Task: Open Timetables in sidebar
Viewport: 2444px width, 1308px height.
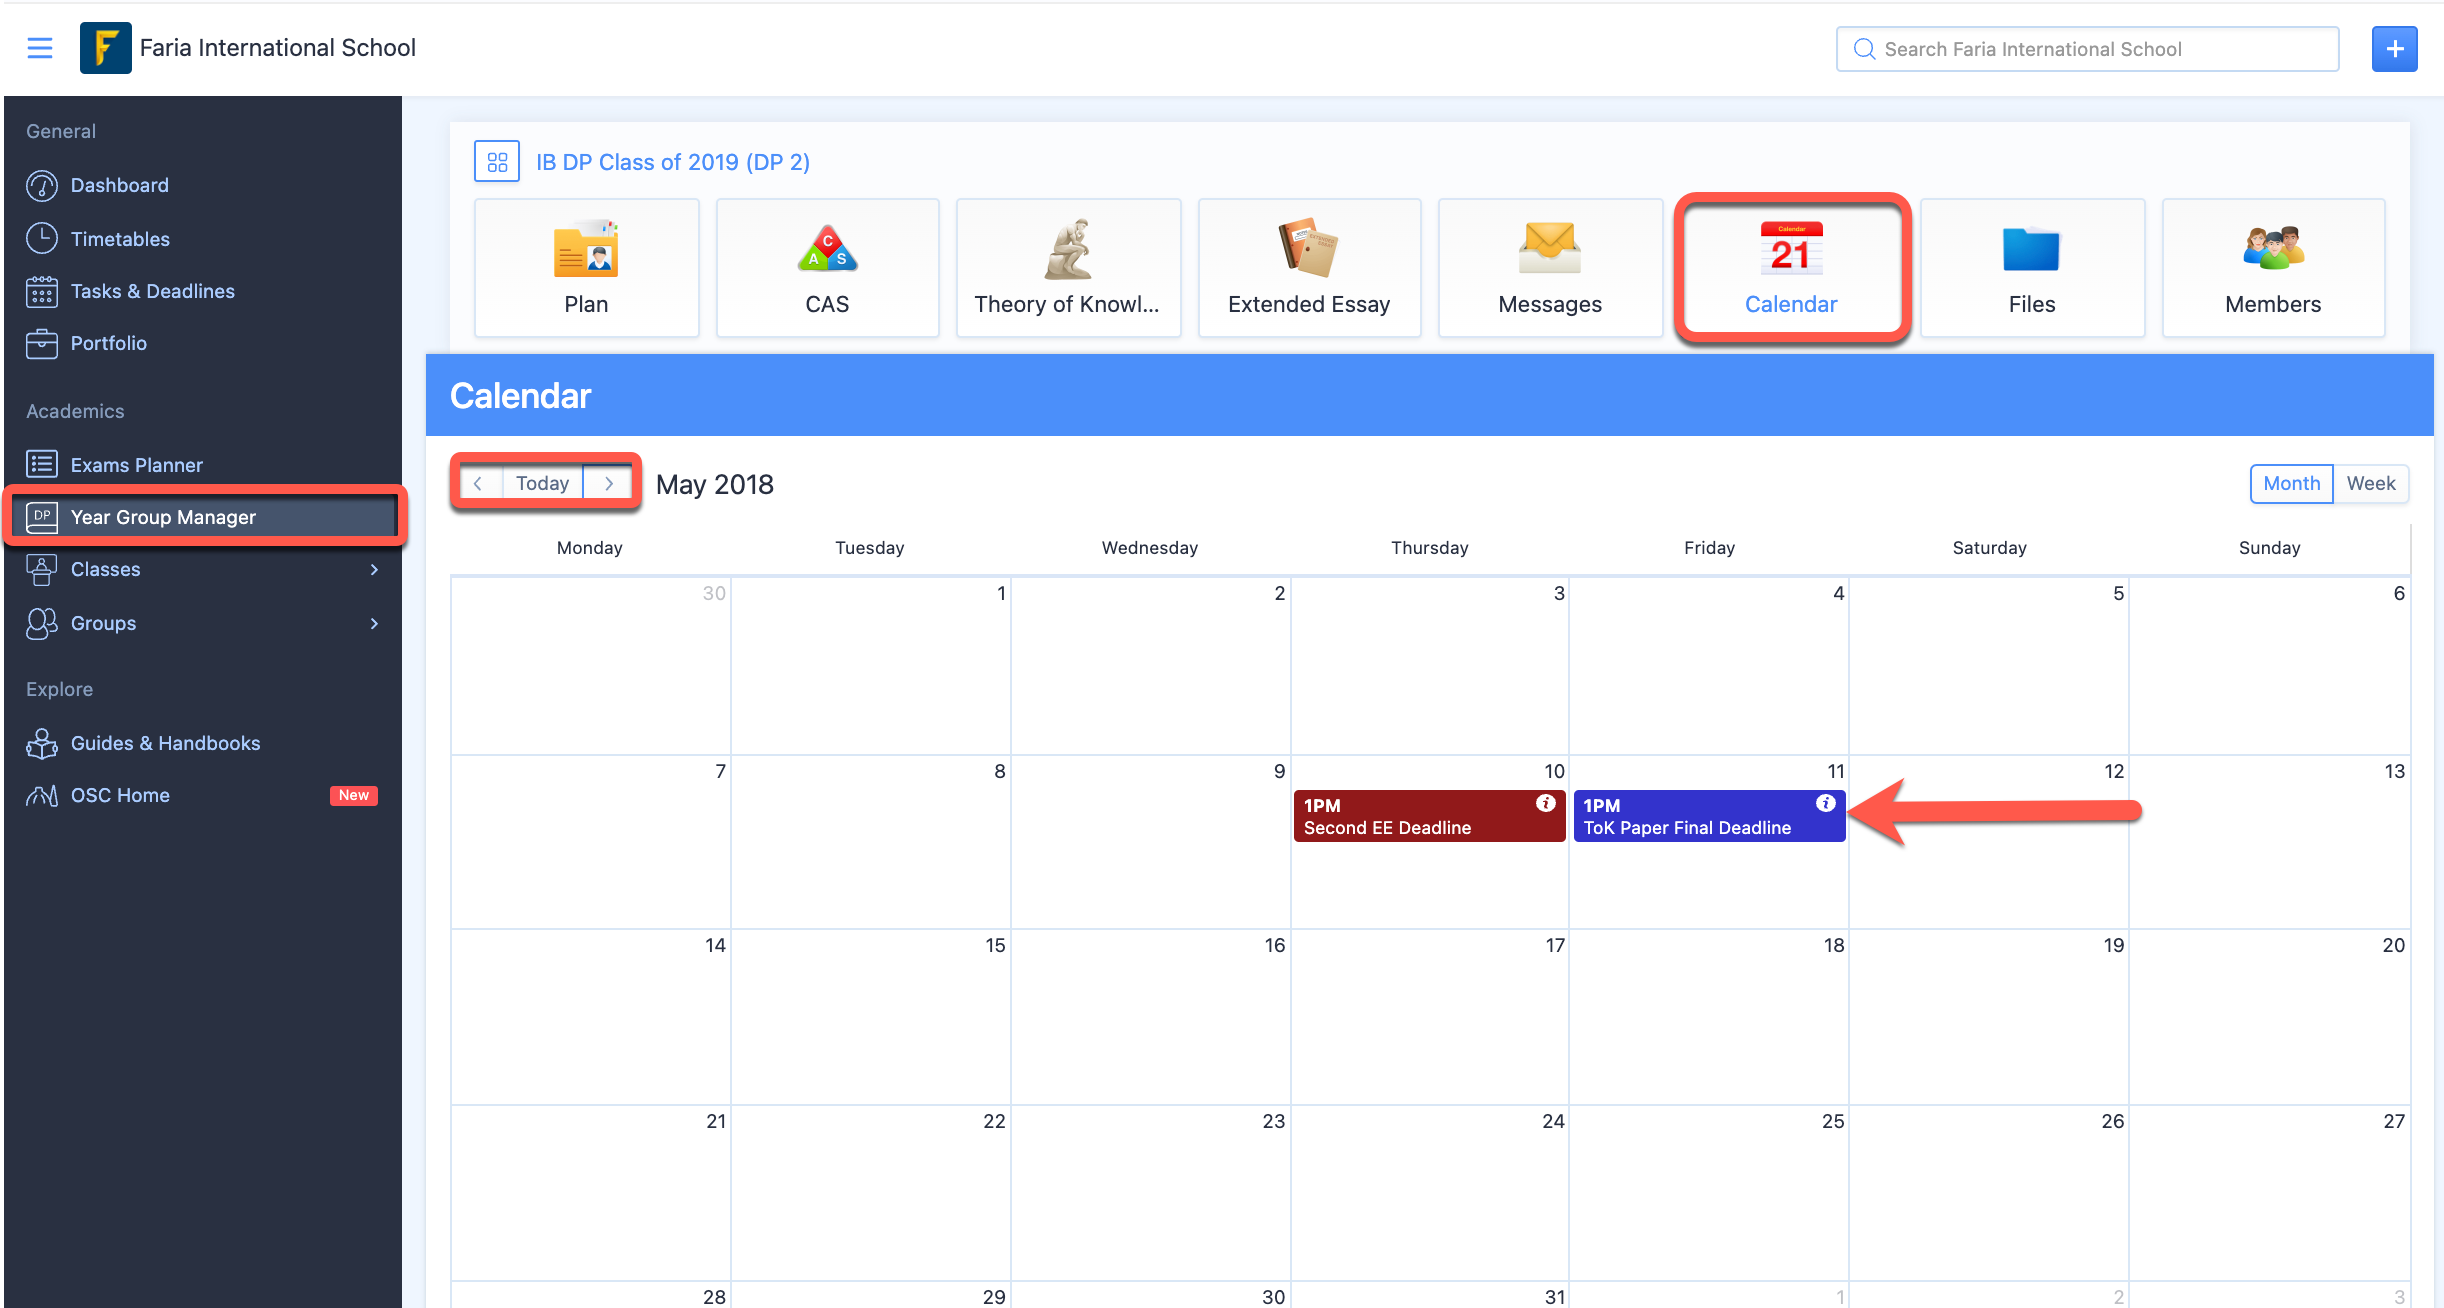Action: coord(202,239)
